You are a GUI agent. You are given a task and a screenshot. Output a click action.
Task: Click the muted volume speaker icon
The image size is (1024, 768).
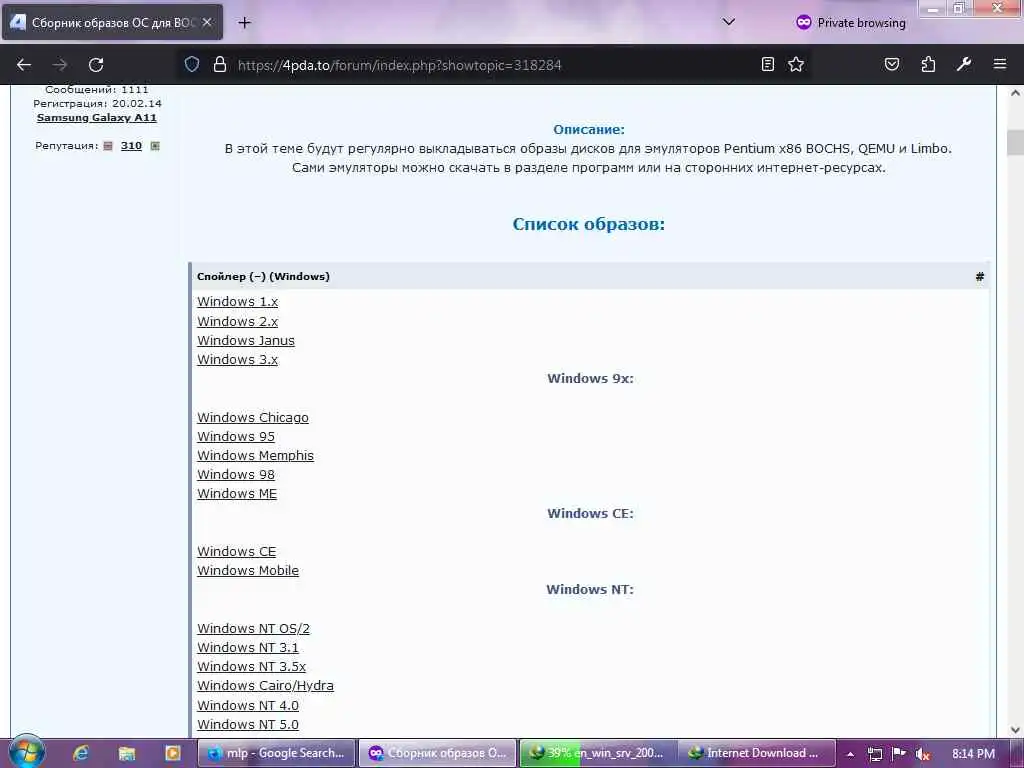point(922,754)
